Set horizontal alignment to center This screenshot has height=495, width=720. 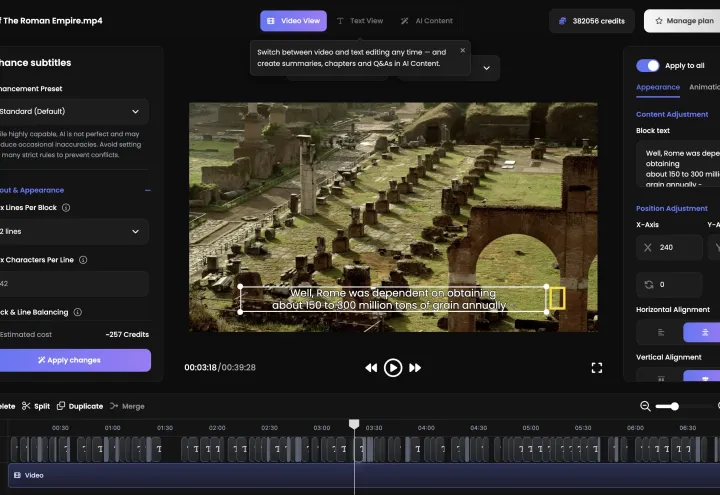pos(703,332)
